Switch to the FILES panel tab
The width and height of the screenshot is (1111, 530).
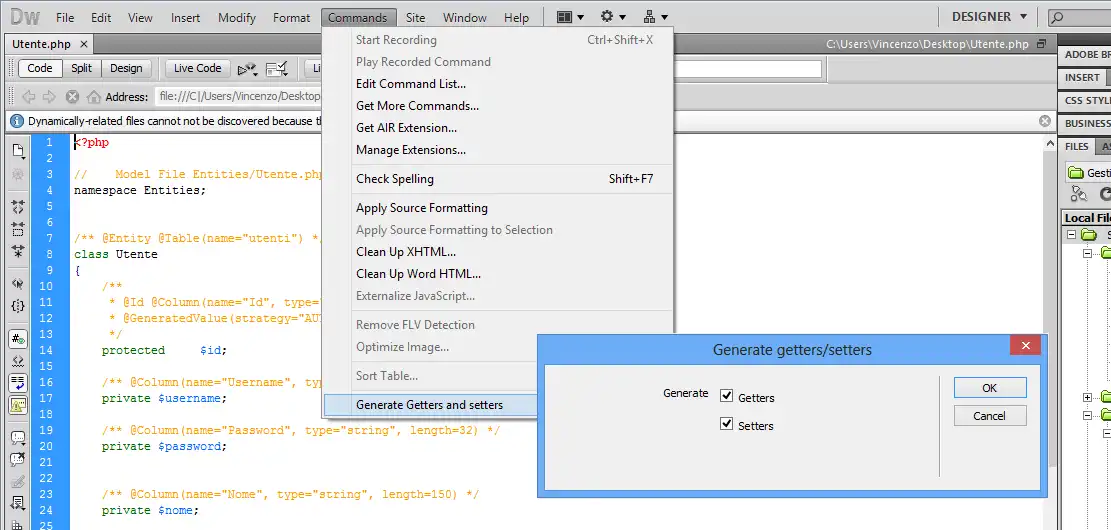tap(1076, 146)
